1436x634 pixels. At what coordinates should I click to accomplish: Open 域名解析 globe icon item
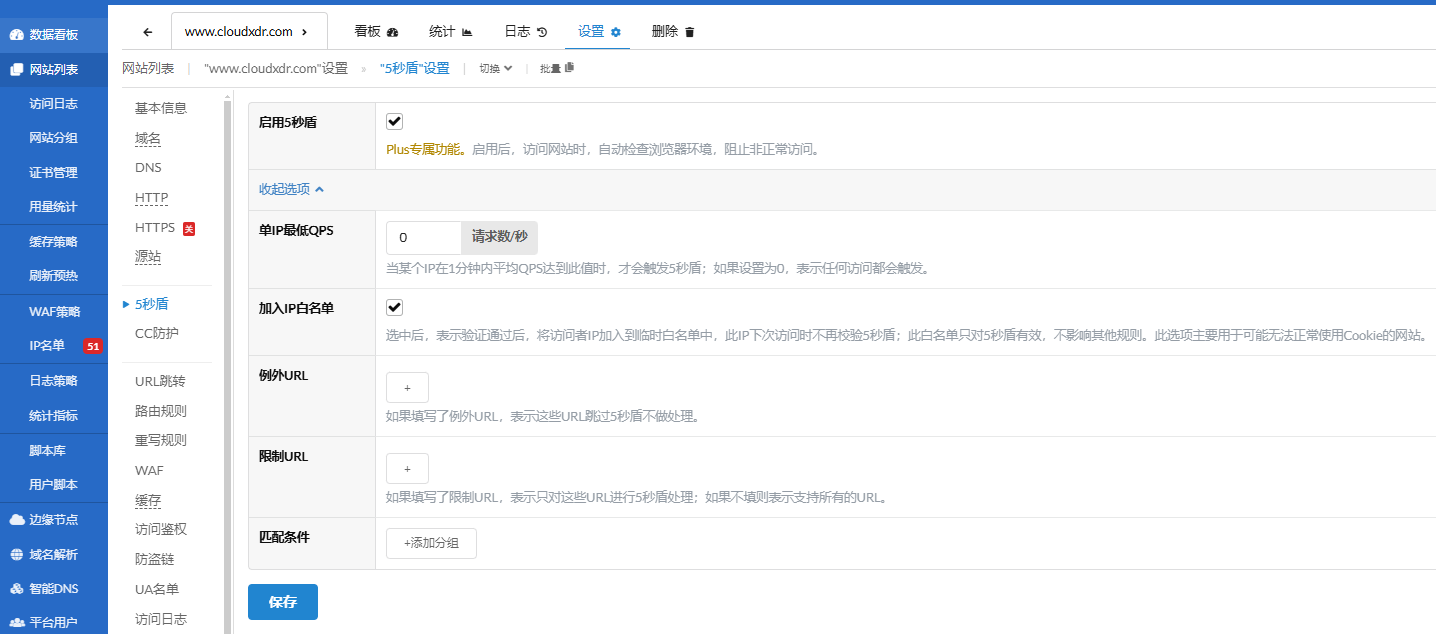click(x=53, y=555)
